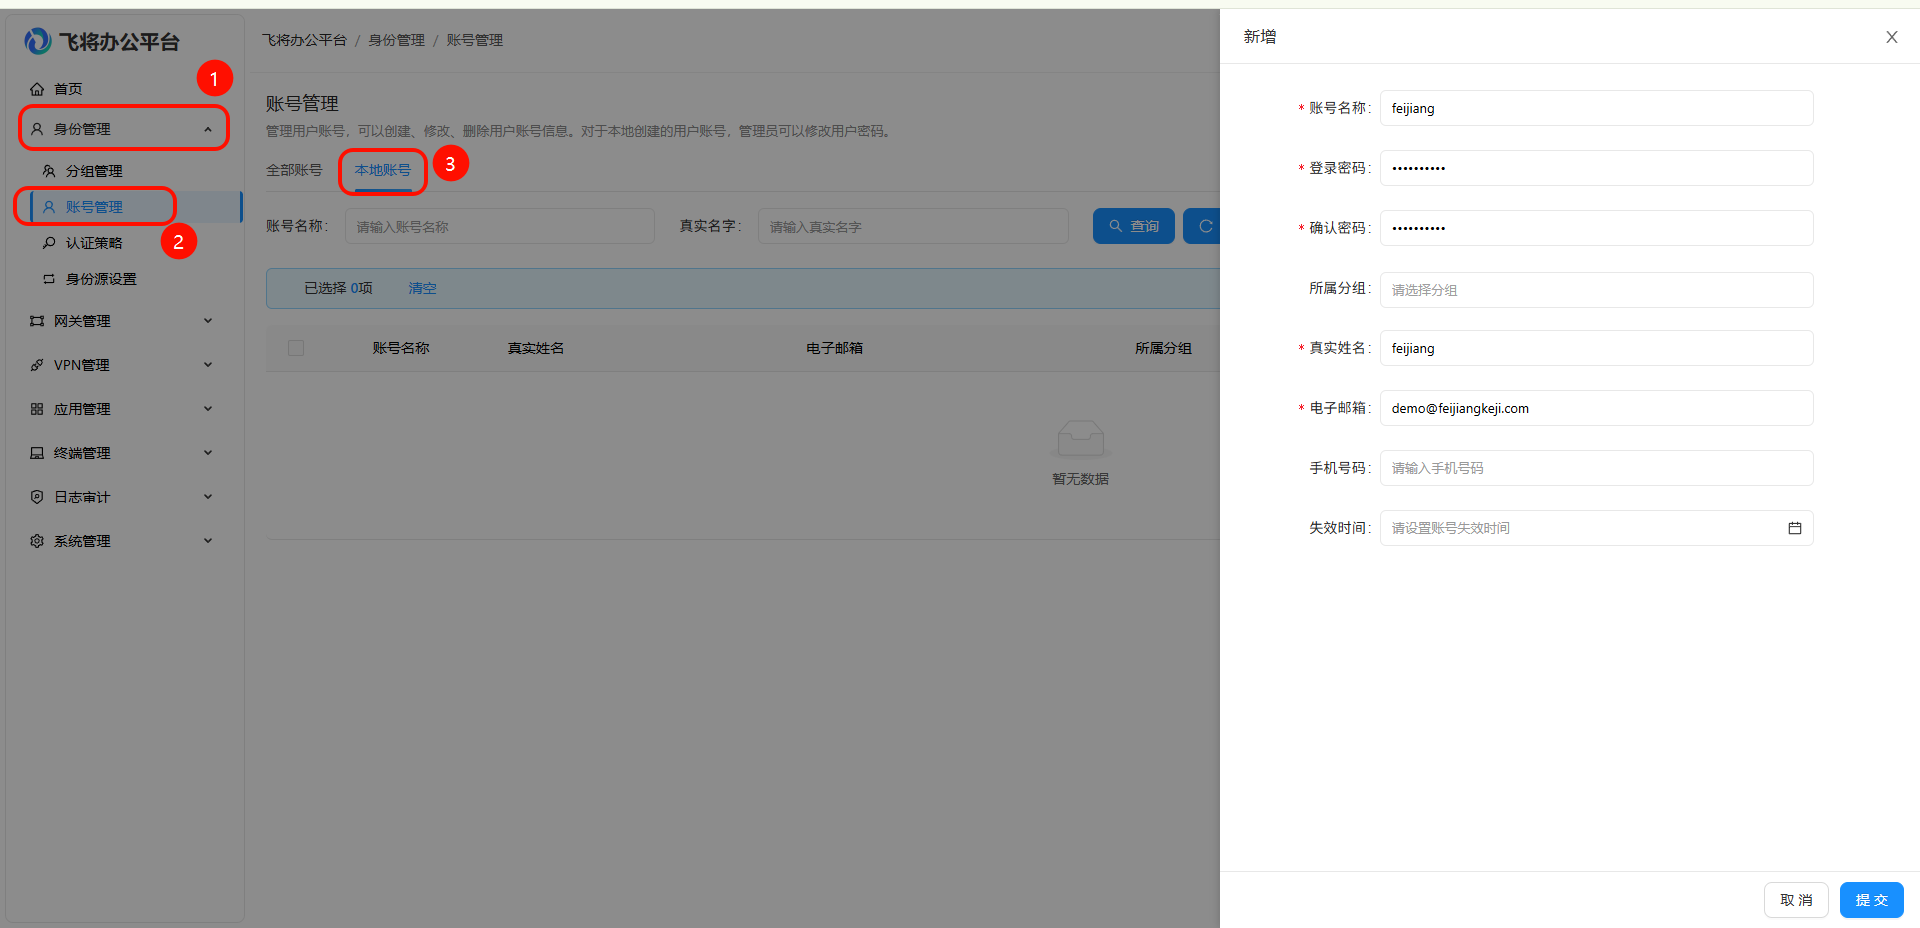Click the gear icon for 系统管理
This screenshot has height=928, width=1920.
tap(37, 541)
